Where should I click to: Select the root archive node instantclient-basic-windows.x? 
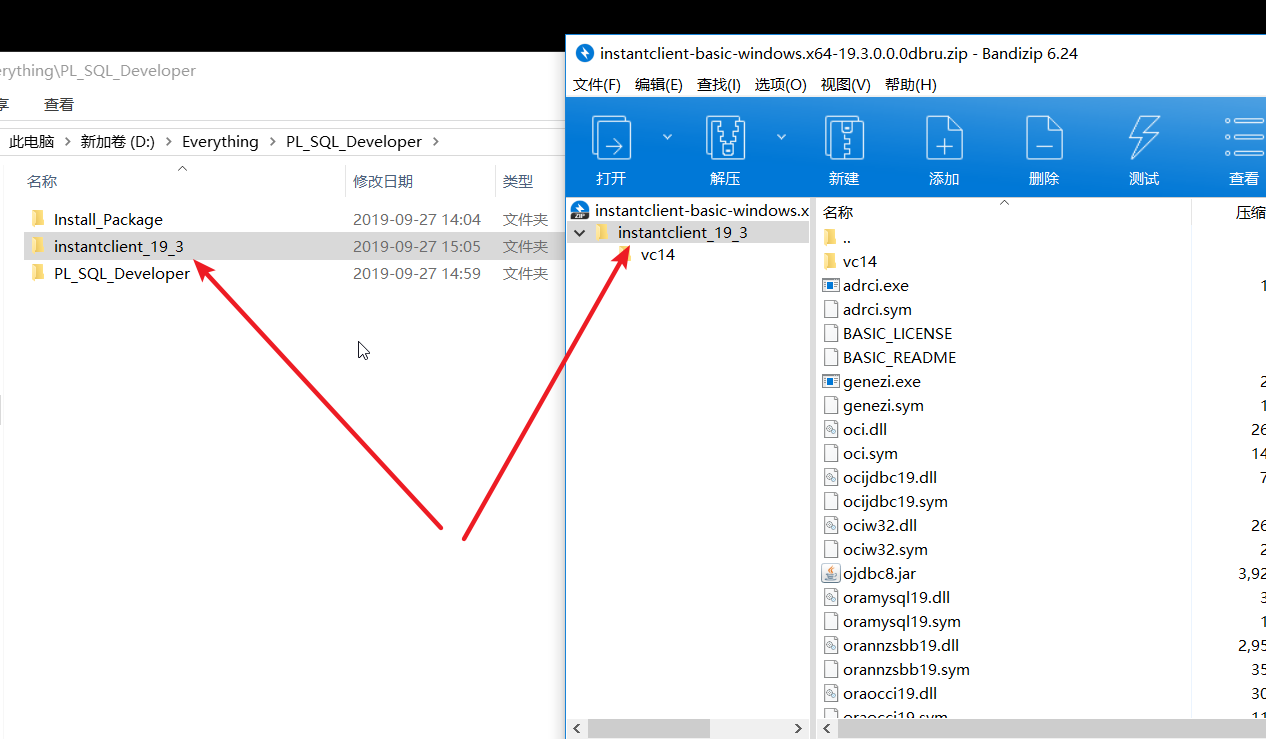point(689,210)
